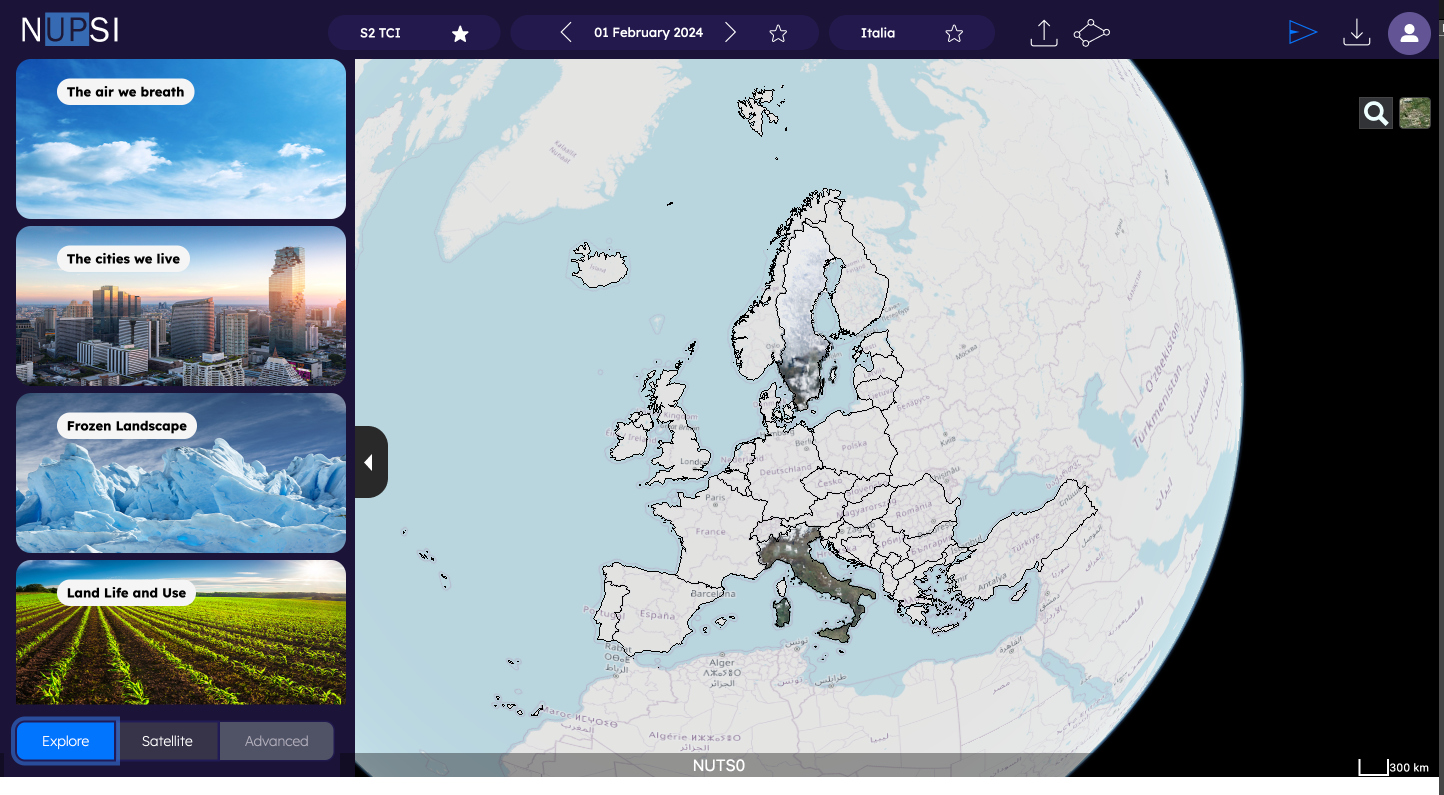Go to previous date with left chevron
Screen dimensions: 1444x795
566,33
